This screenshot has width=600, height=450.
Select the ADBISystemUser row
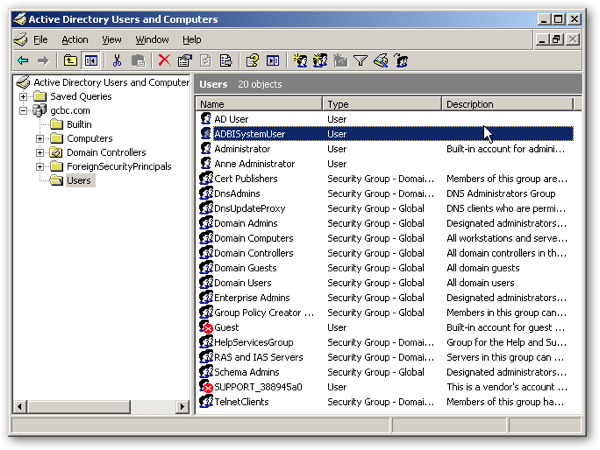386,134
